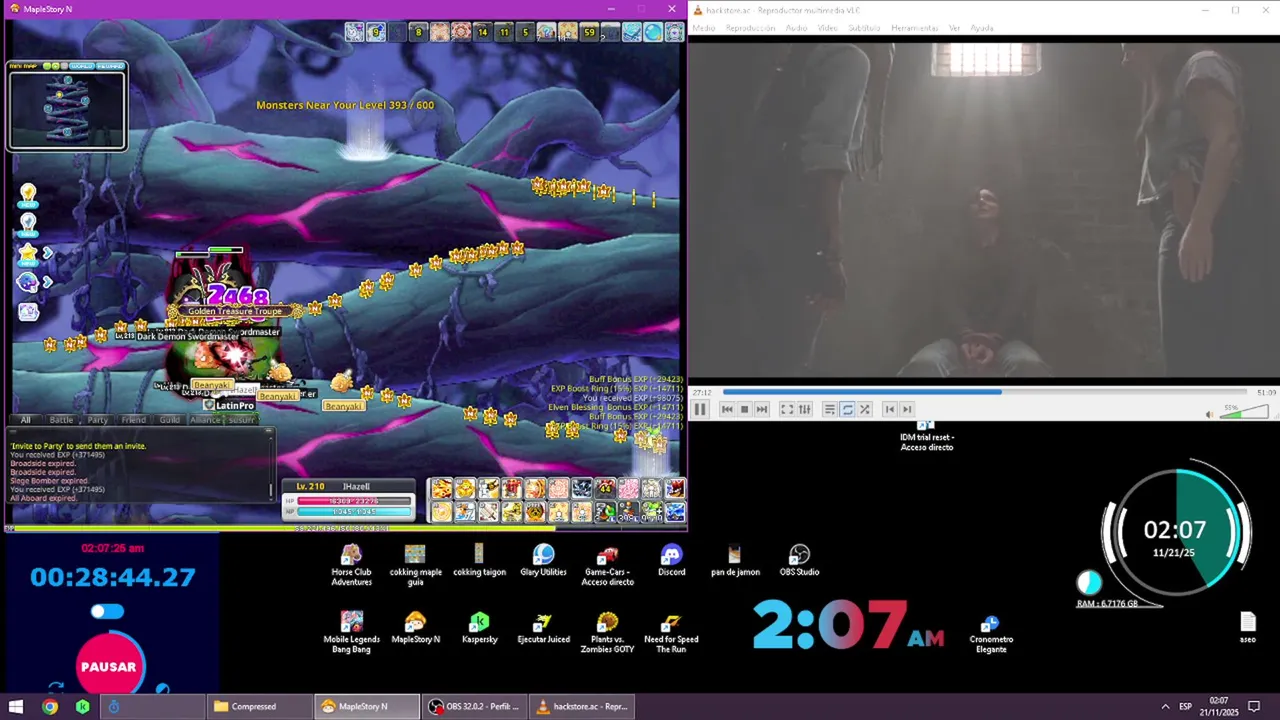Viewport: 1280px width, 720px height.
Task: Toggle loop mode in VLC
Action: 847,409
